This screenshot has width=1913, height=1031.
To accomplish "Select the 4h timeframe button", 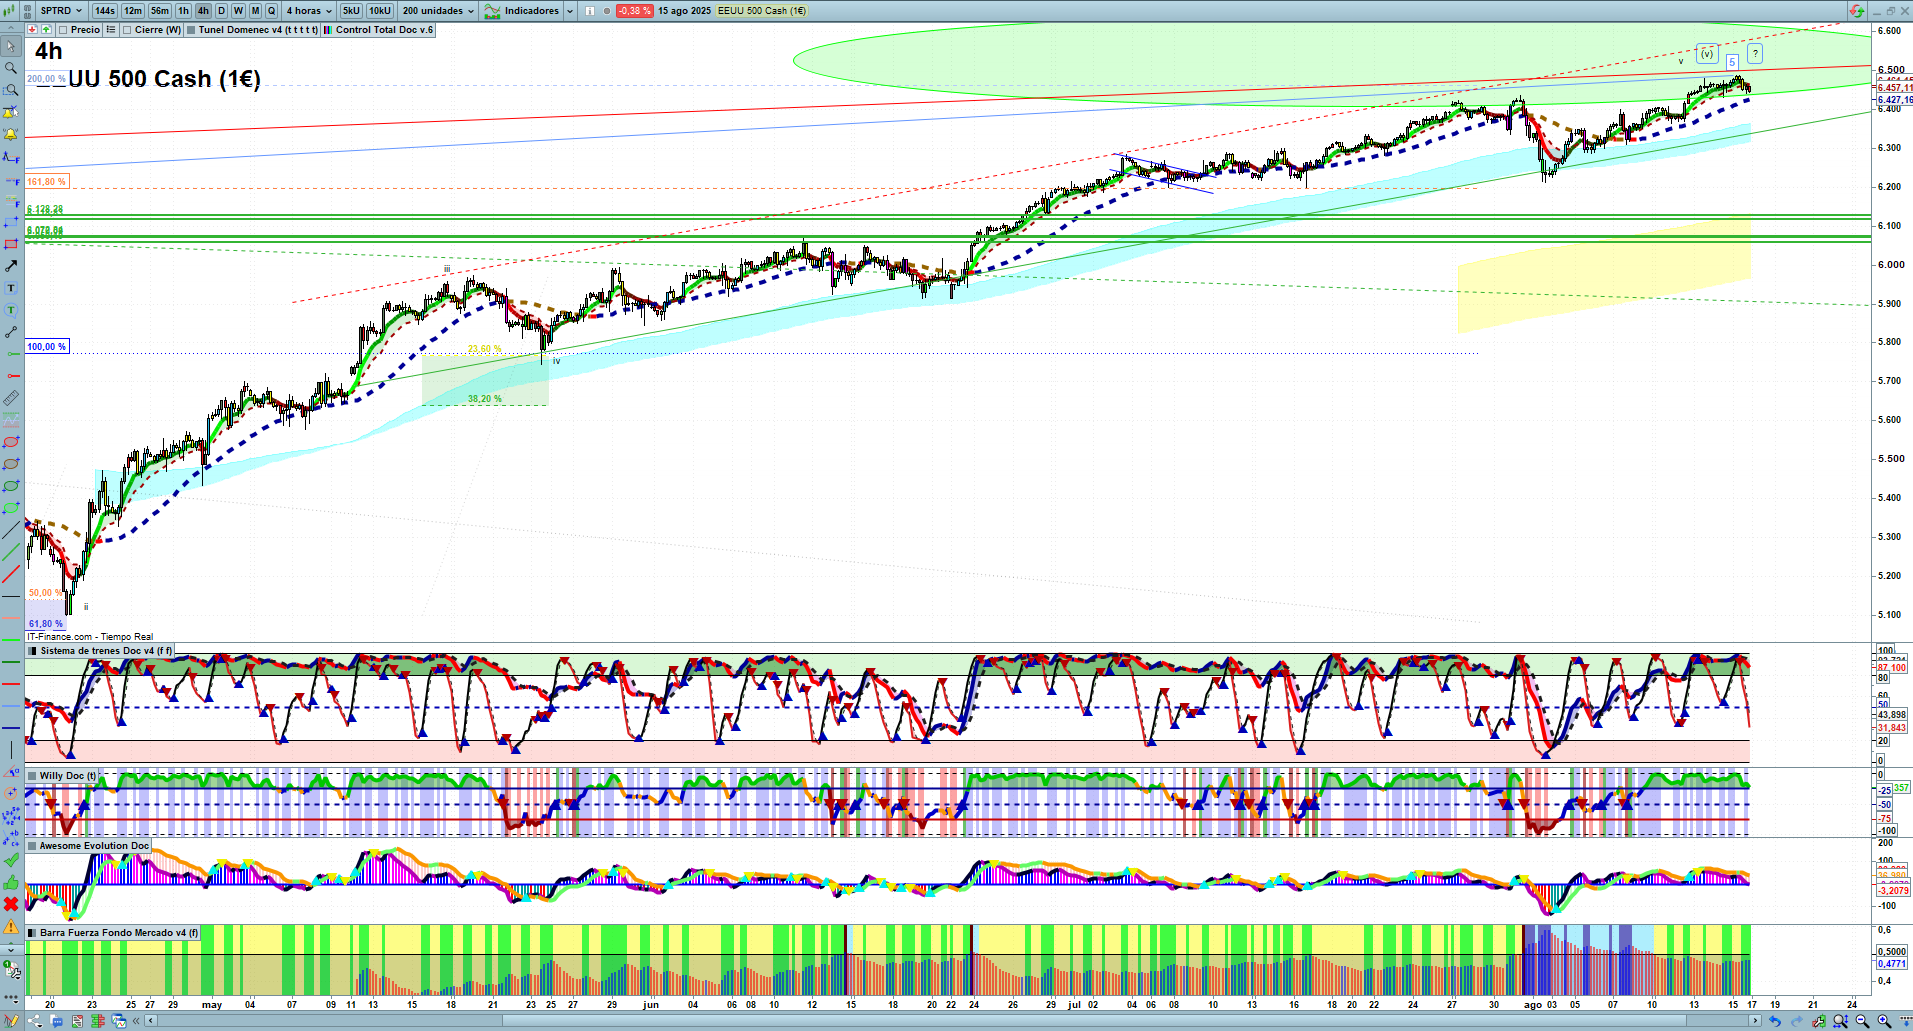I will (x=203, y=11).
